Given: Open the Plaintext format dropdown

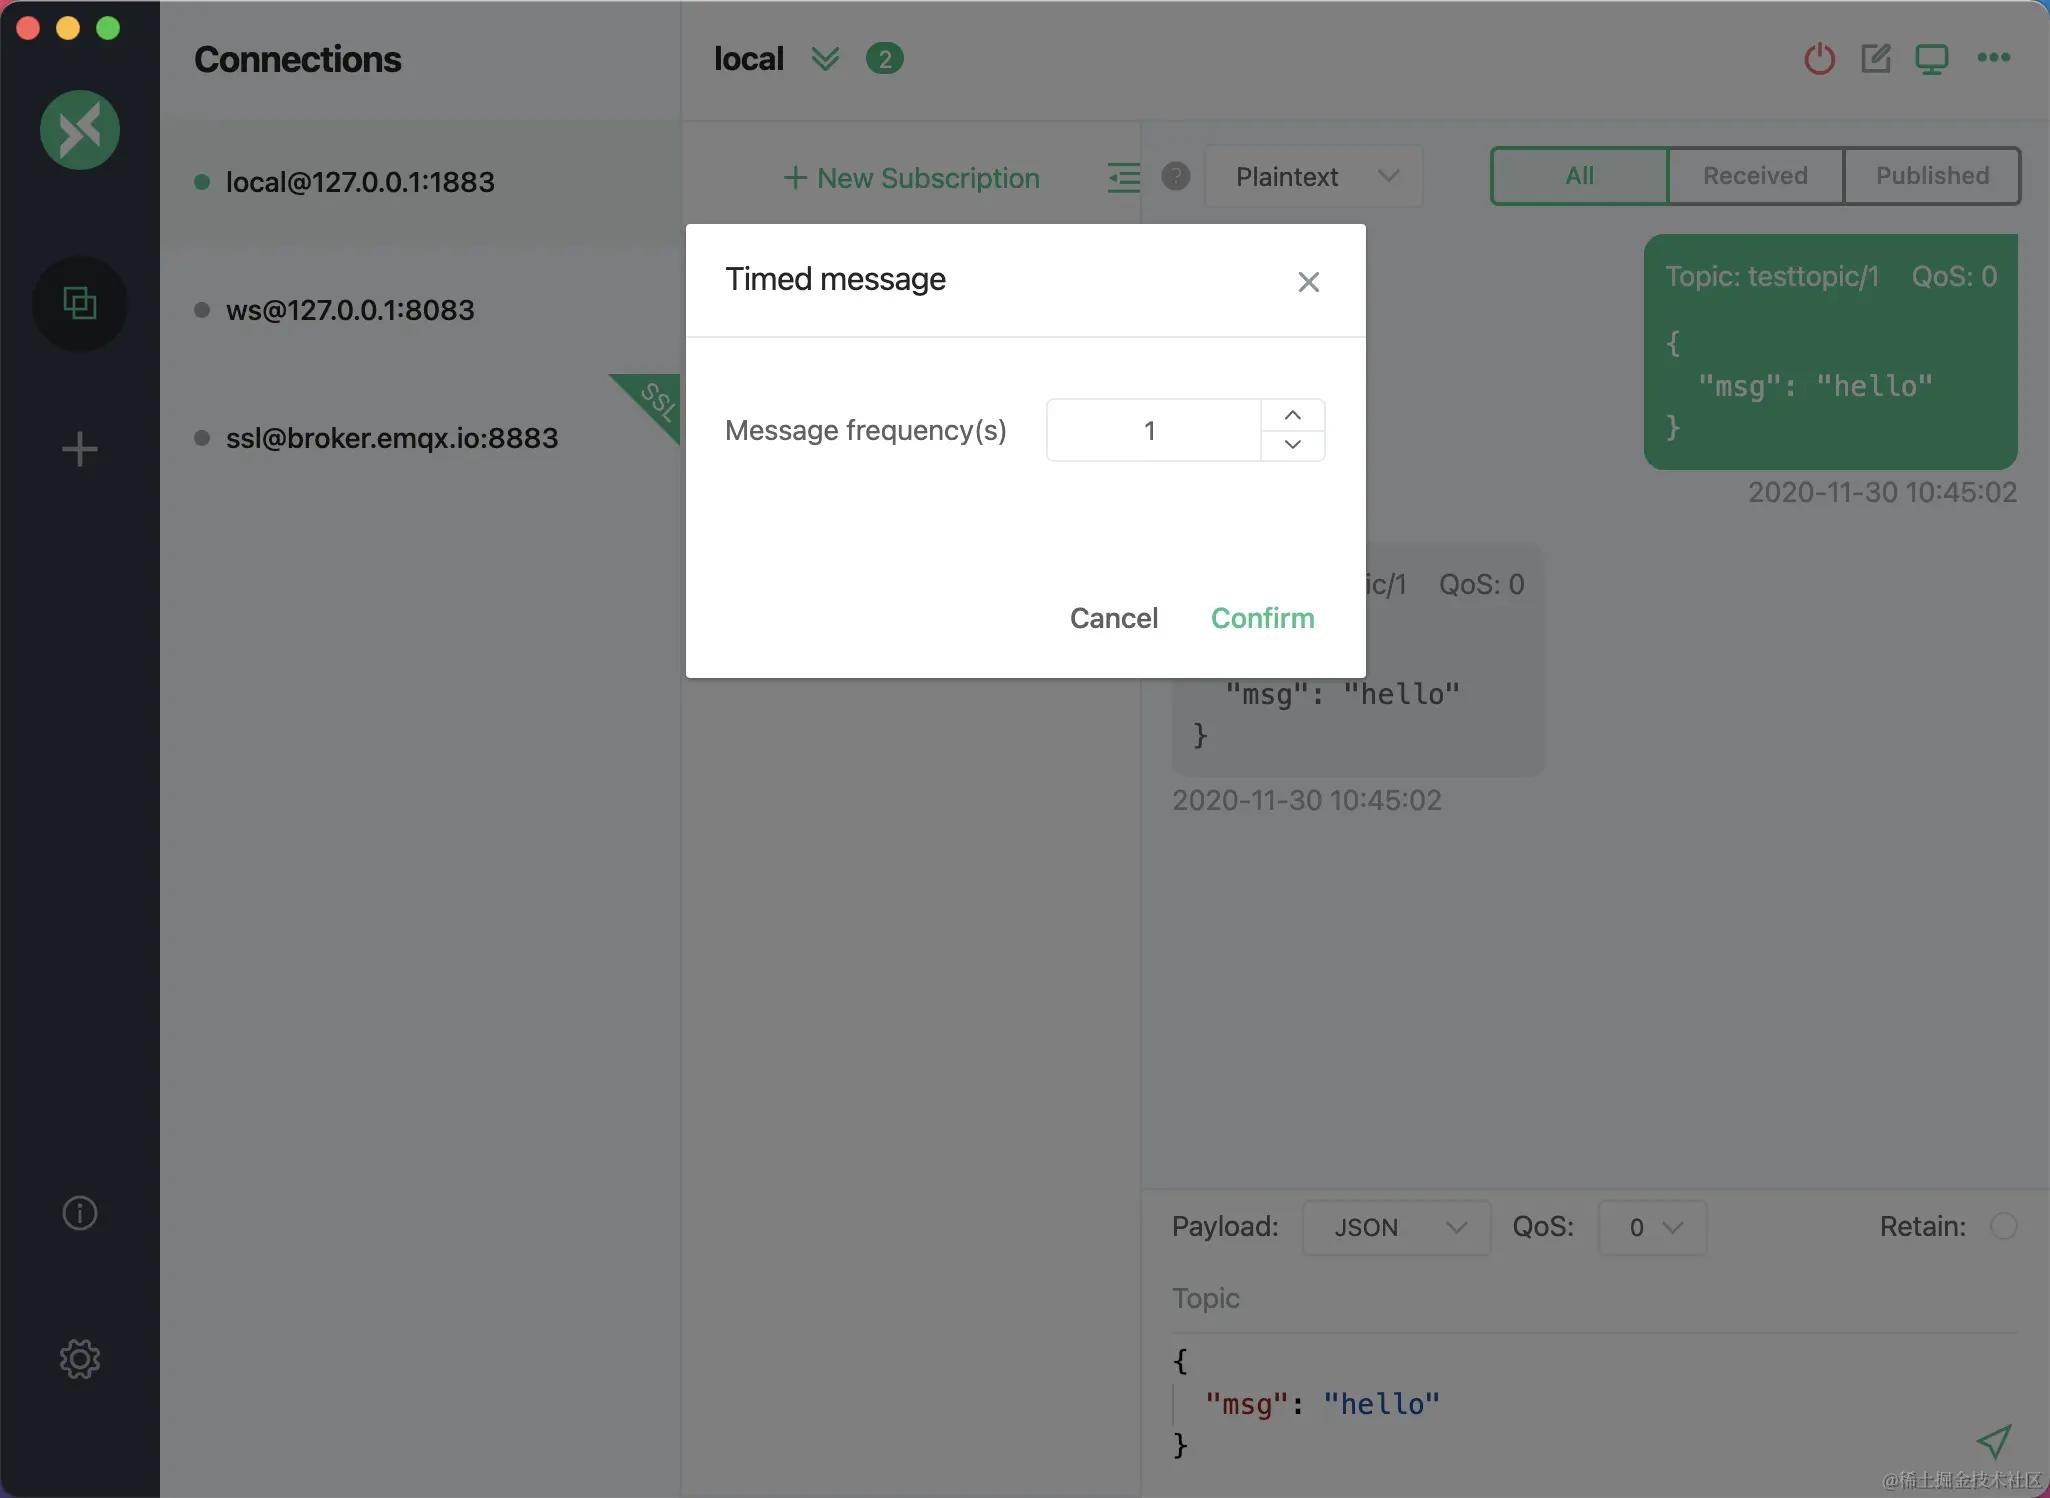Looking at the screenshot, I should [x=1314, y=177].
